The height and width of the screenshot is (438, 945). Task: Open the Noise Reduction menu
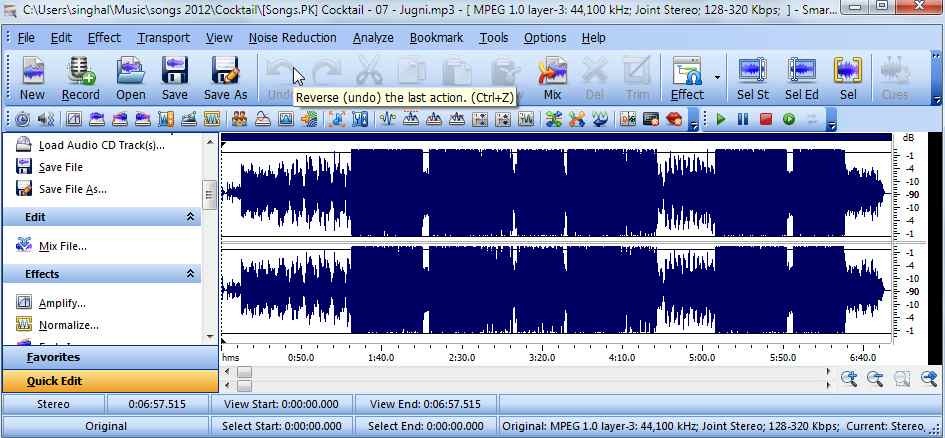[292, 38]
